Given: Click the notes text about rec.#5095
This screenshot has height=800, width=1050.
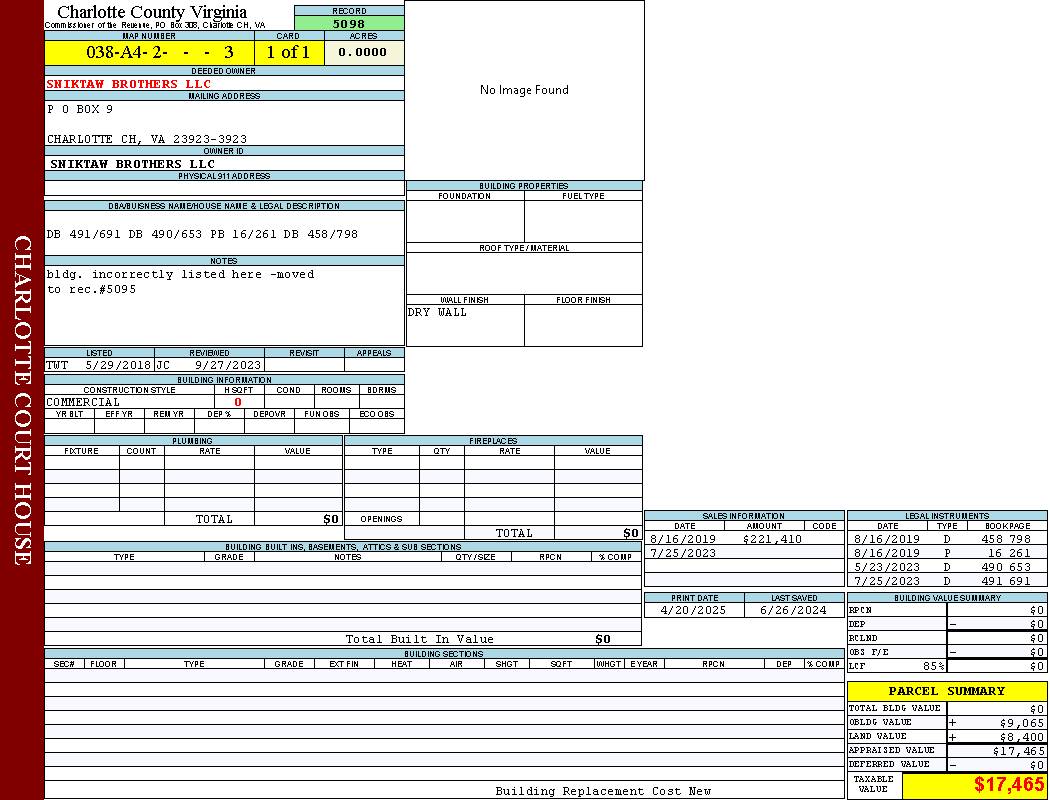Looking at the screenshot, I should pos(180,281).
